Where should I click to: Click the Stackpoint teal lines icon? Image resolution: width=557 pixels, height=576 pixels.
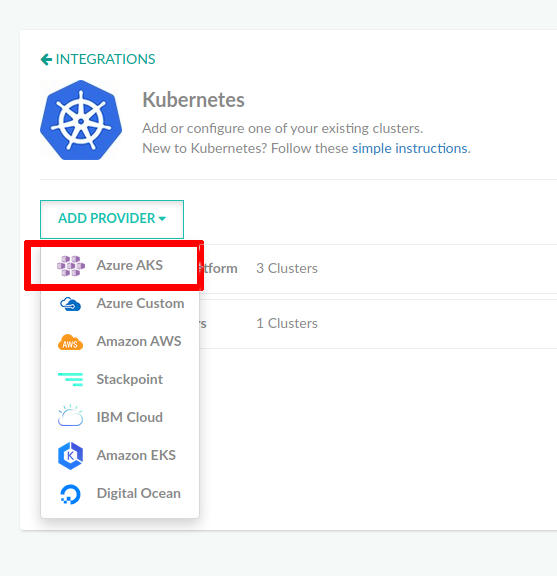pos(70,379)
